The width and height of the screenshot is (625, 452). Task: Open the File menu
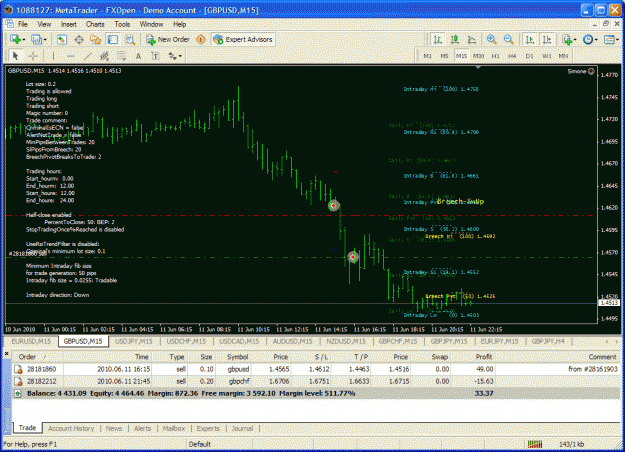(23, 24)
